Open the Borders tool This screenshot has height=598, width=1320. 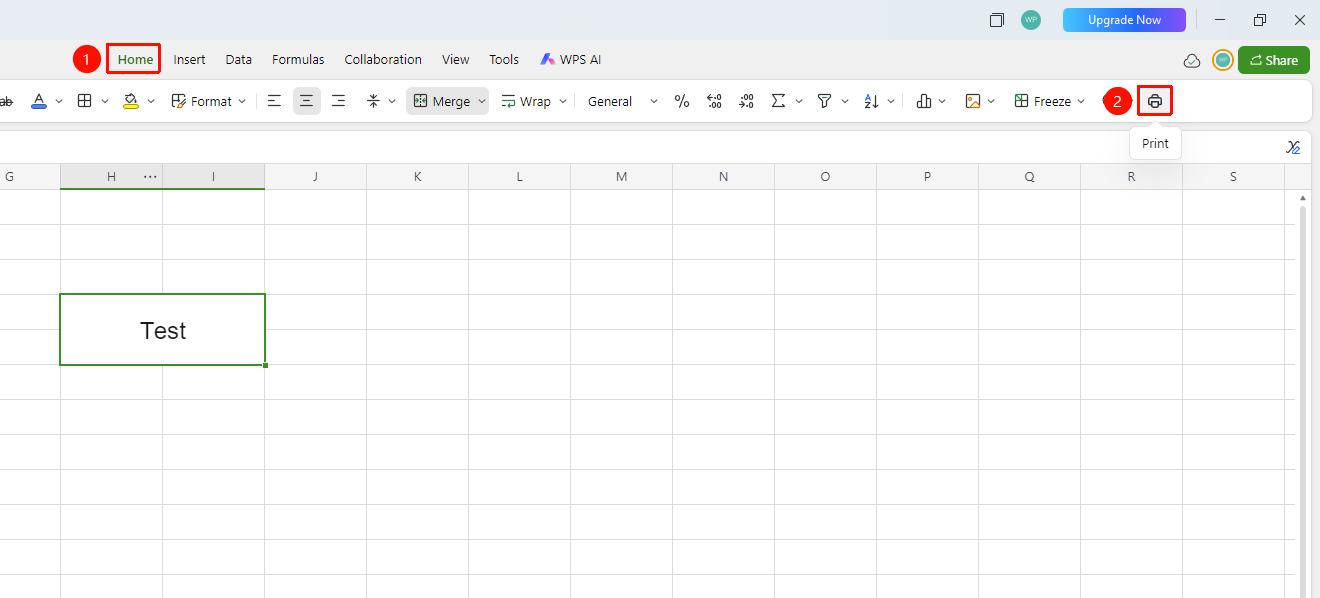click(x=85, y=101)
